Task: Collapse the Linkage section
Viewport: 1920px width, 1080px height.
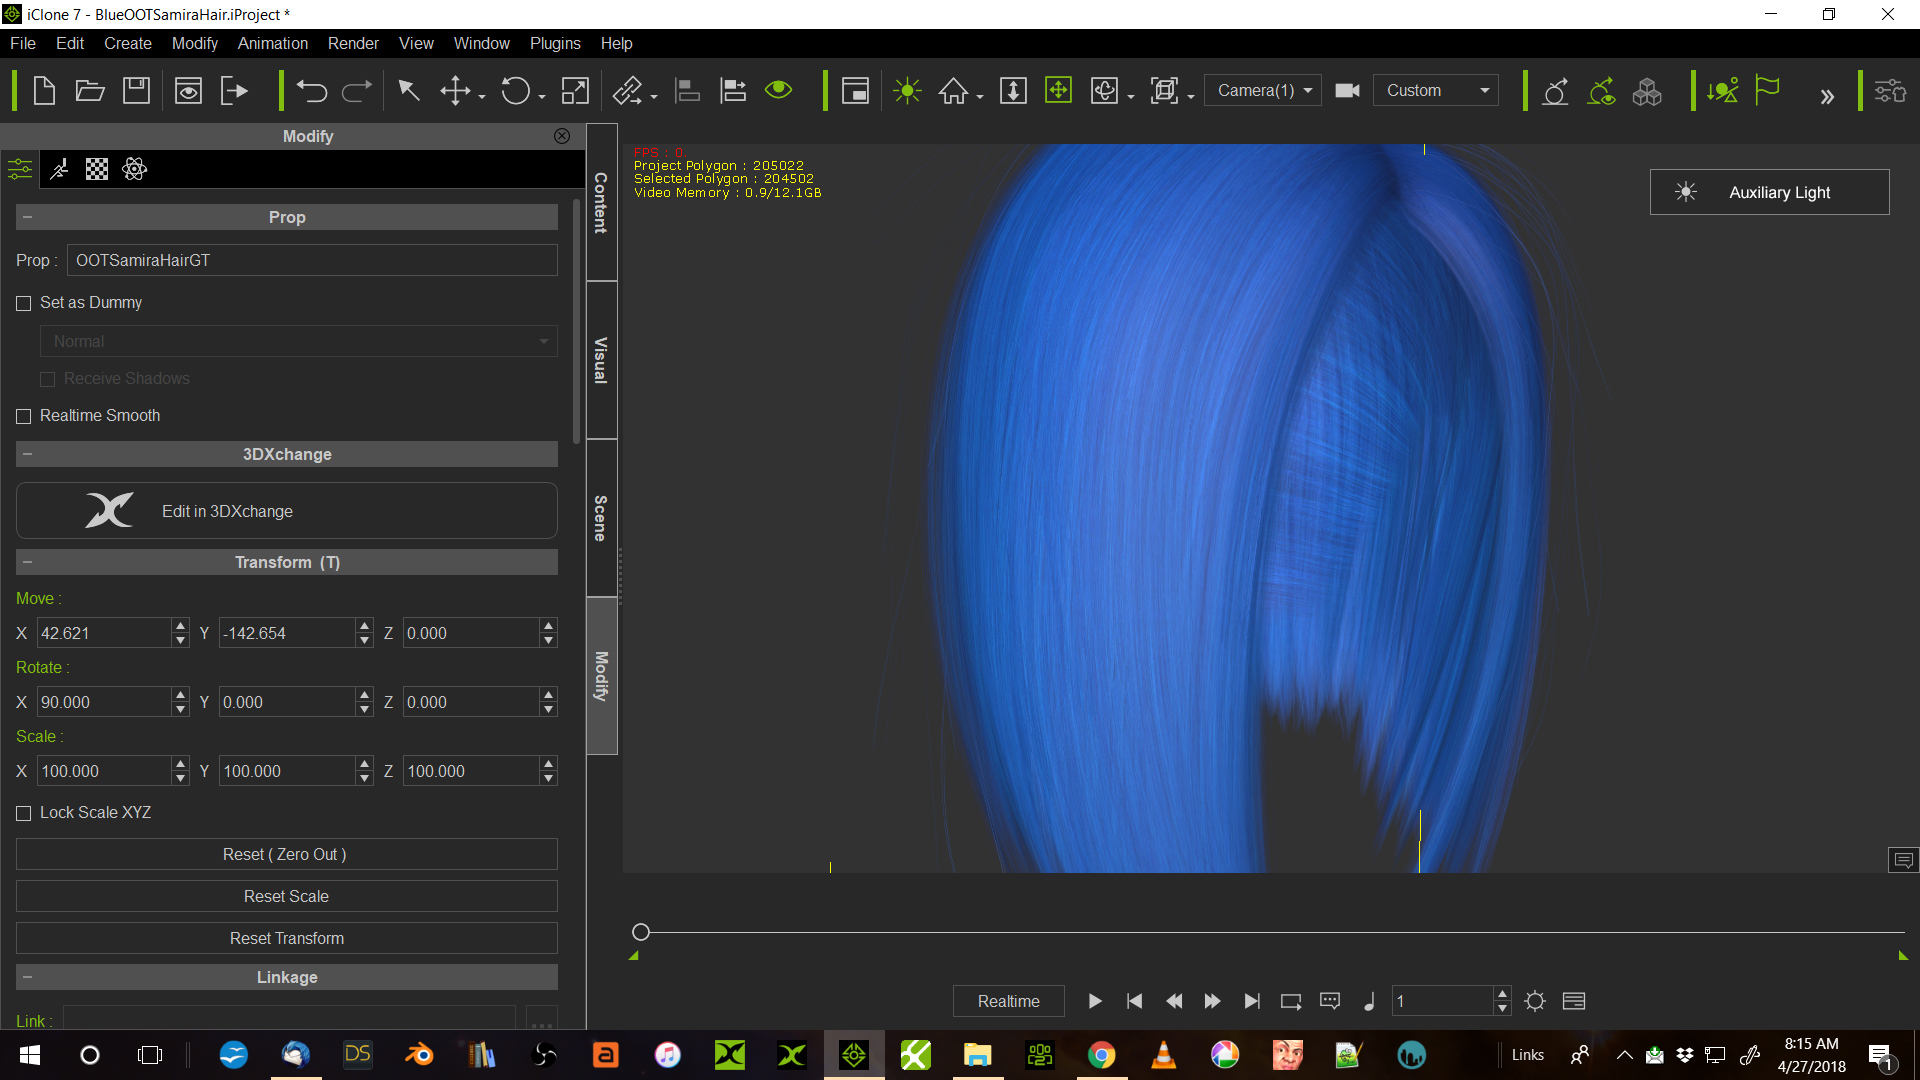Action: (27, 977)
